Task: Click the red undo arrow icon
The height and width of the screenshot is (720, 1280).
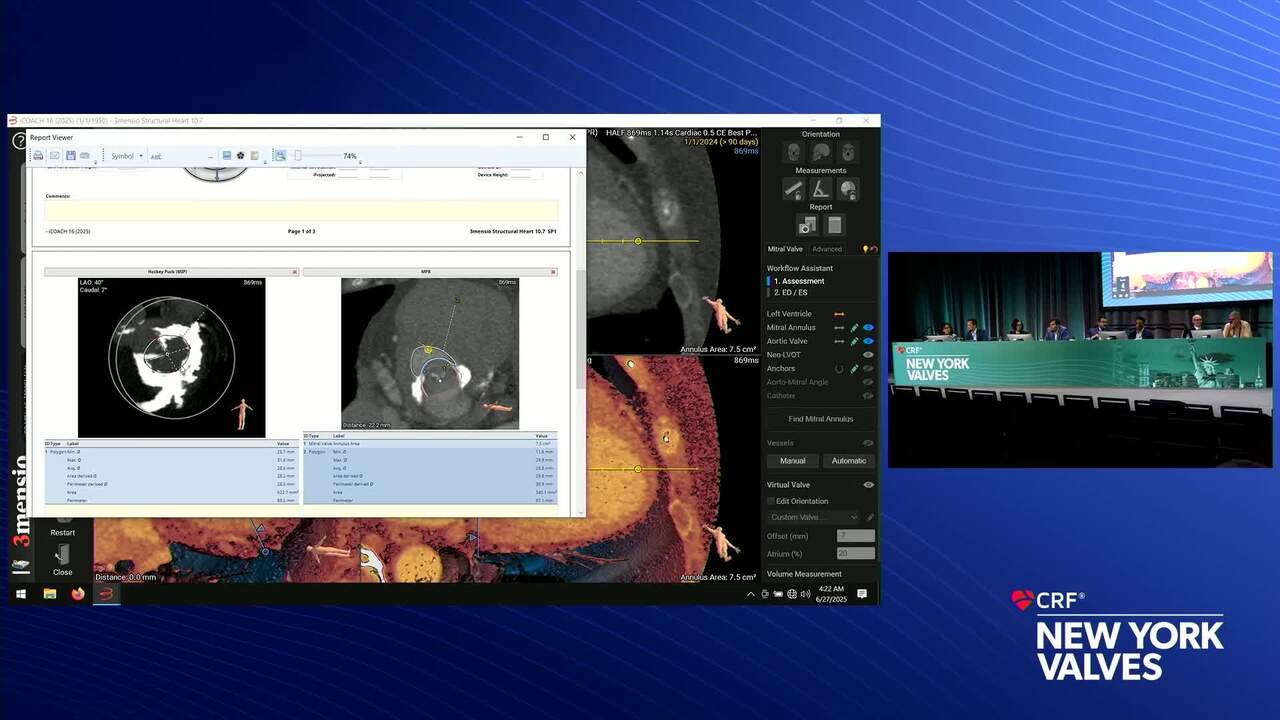Action: (873, 249)
